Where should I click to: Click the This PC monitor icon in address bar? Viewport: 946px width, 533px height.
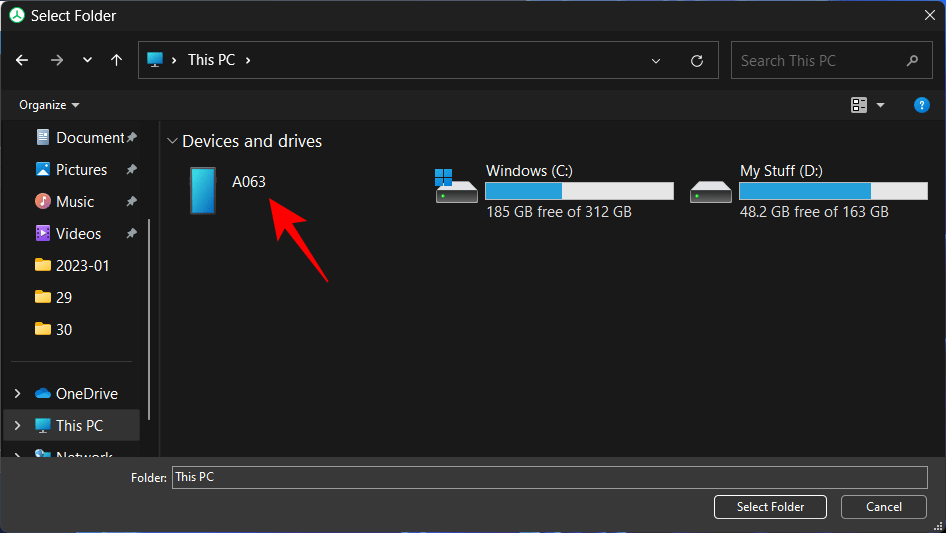pyautogui.click(x=155, y=60)
